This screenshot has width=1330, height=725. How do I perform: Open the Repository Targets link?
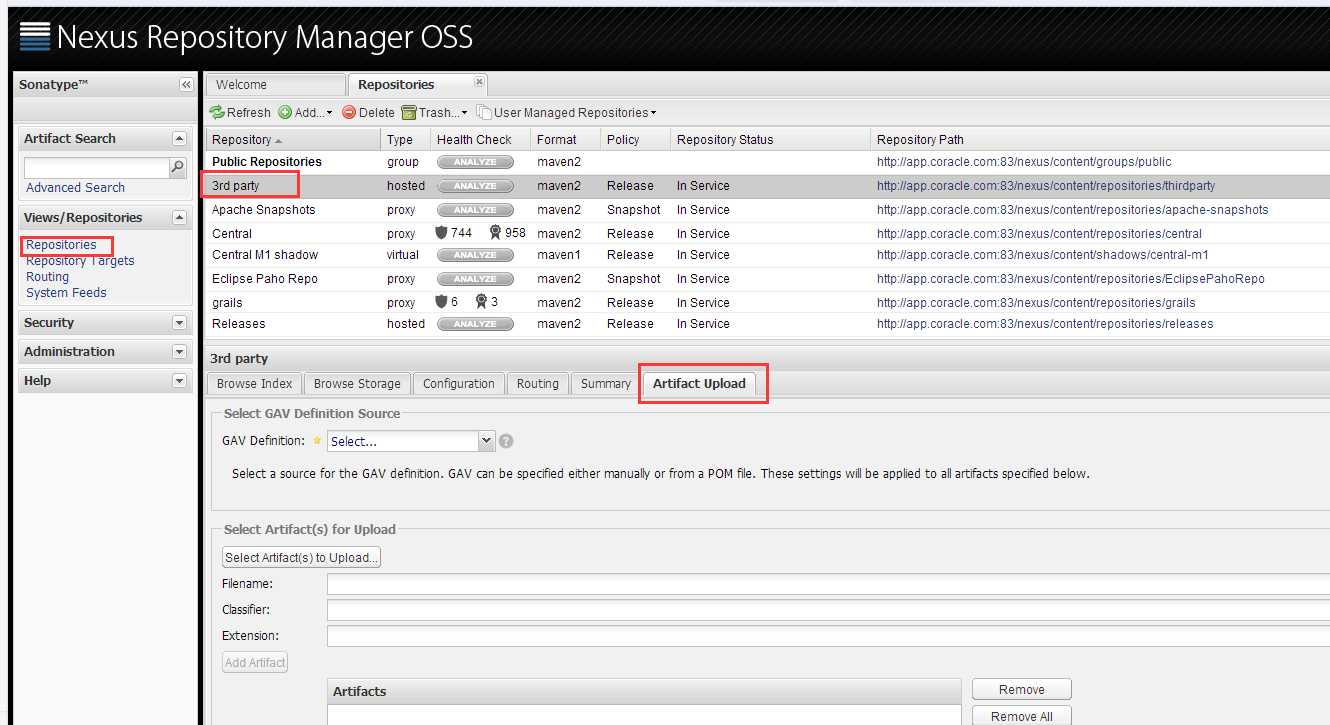point(80,261)
